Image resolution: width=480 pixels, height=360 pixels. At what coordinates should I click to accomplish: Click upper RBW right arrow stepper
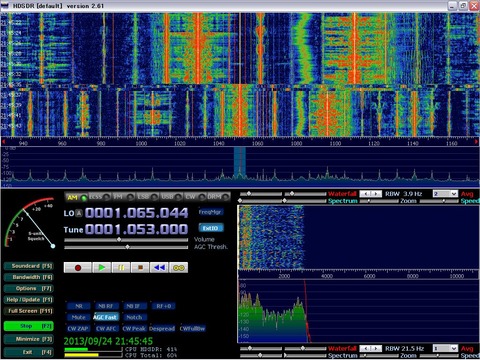[376, 194]
